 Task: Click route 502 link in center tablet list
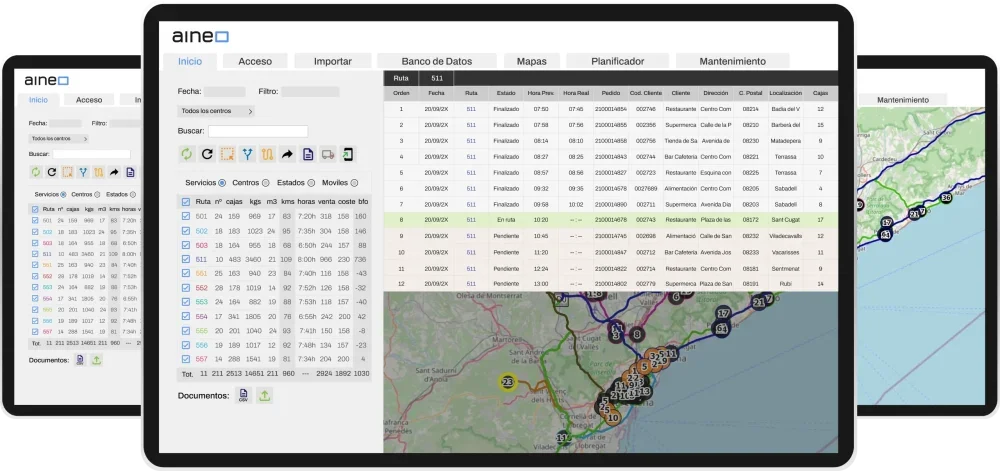click(x=202, y=231)
